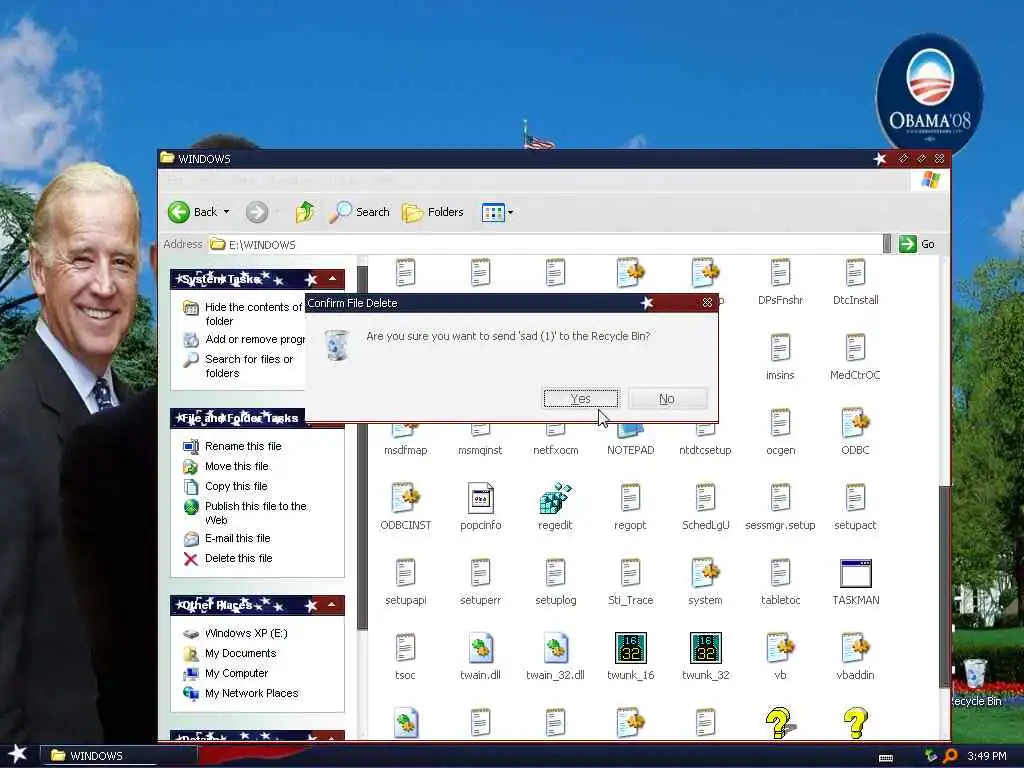
Task: Click Rename this file
Action: tap(233, 446)
